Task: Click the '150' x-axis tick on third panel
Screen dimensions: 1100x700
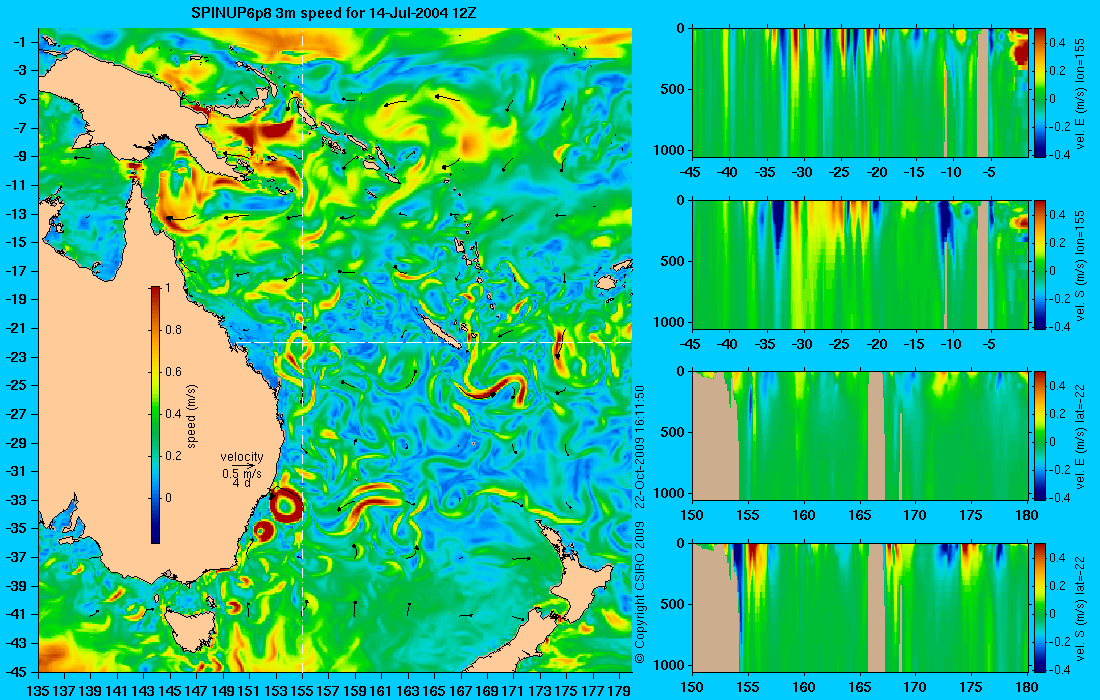Action: [692, 516]
